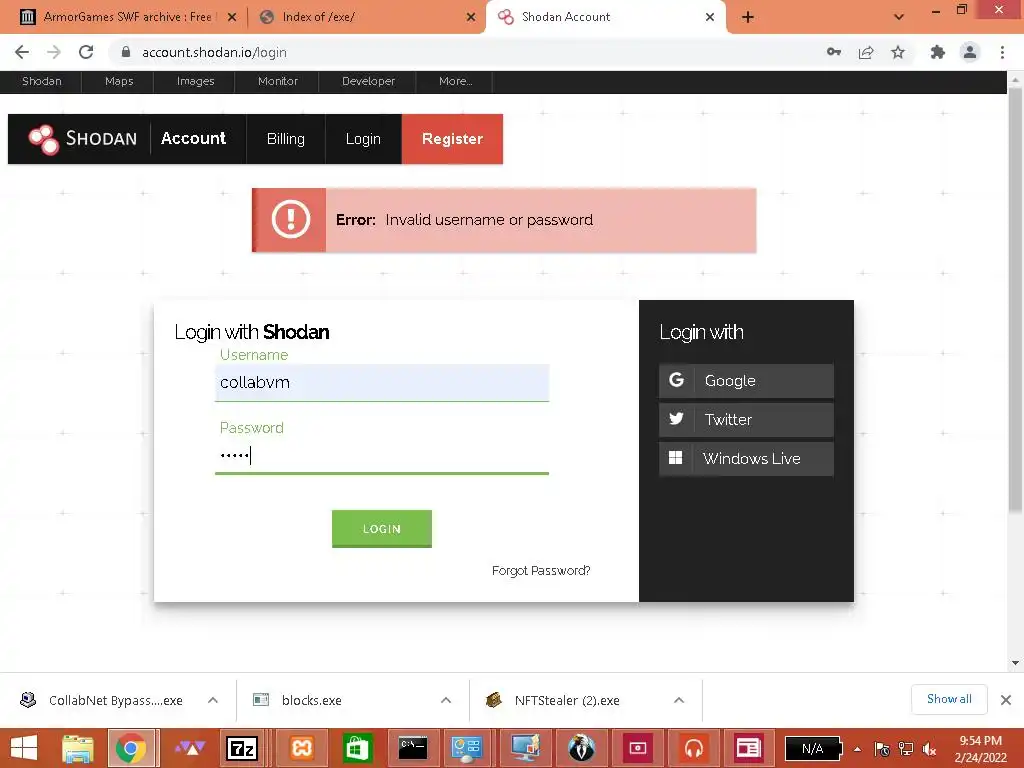Viewport: 1024px width, 768px height.
Task: Open Command Prompt from the taskbar
Action: click(413, 748)
